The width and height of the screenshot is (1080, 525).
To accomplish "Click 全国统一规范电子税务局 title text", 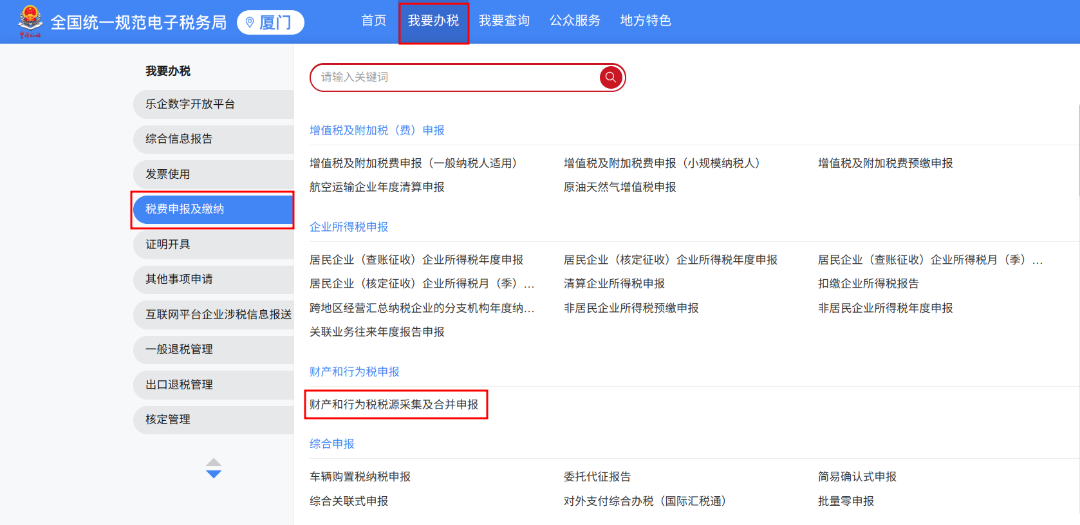I will tap(138, 22).
